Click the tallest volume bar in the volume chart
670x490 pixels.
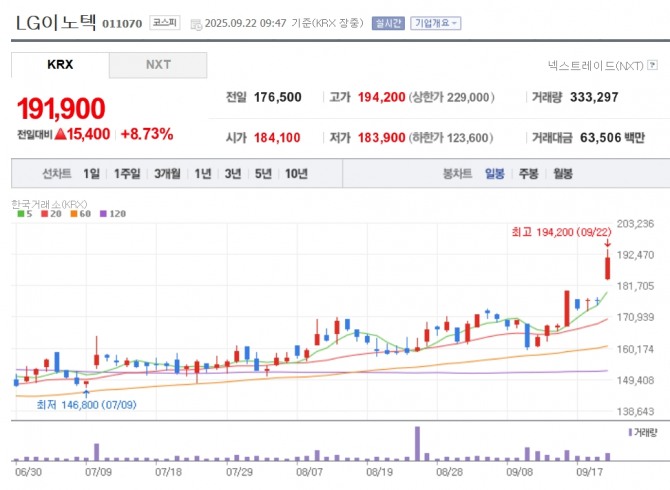coord(417,444)
